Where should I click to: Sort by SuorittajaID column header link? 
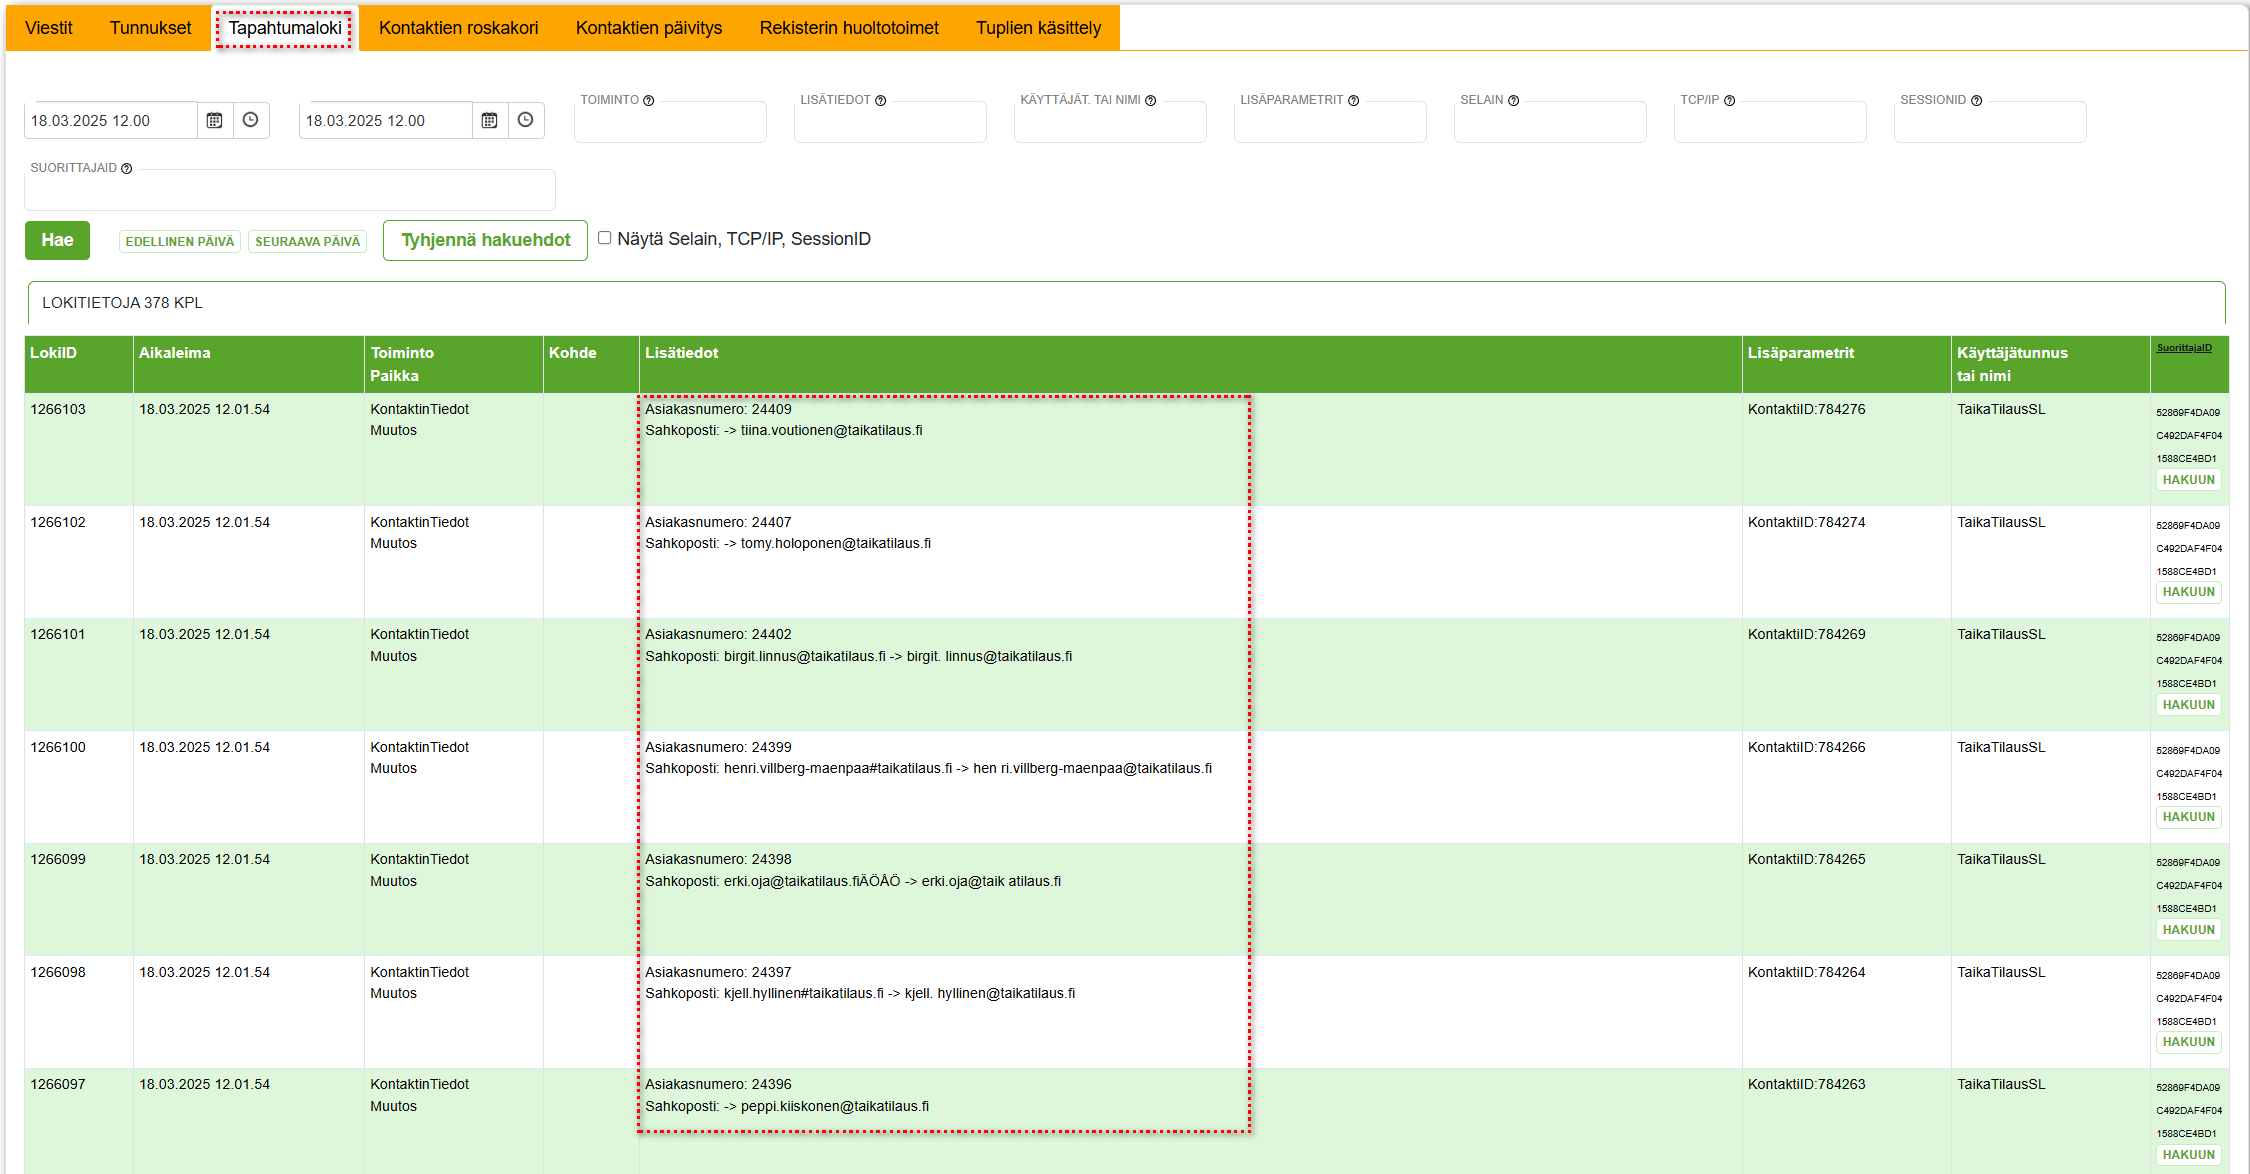click(2184, 348)
